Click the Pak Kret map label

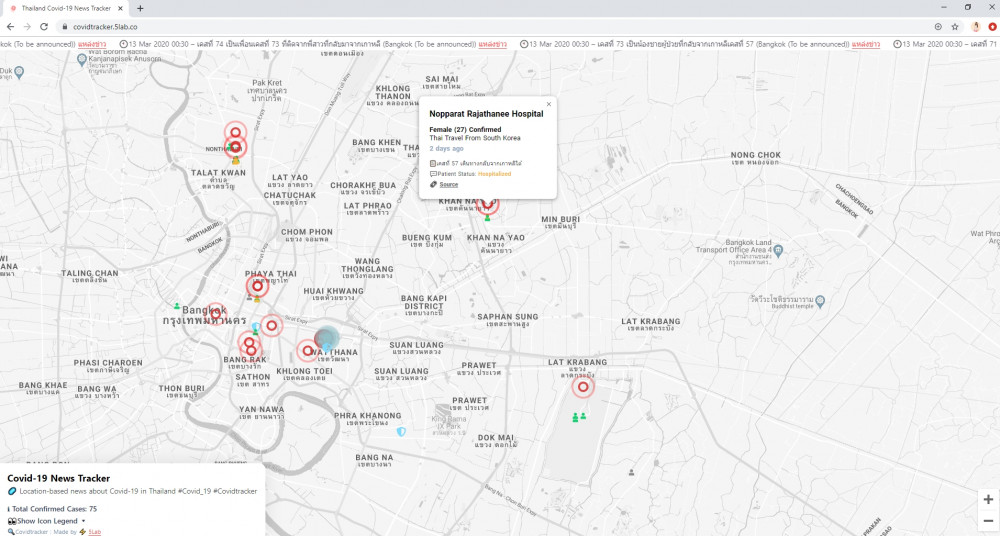coord(267,91)
